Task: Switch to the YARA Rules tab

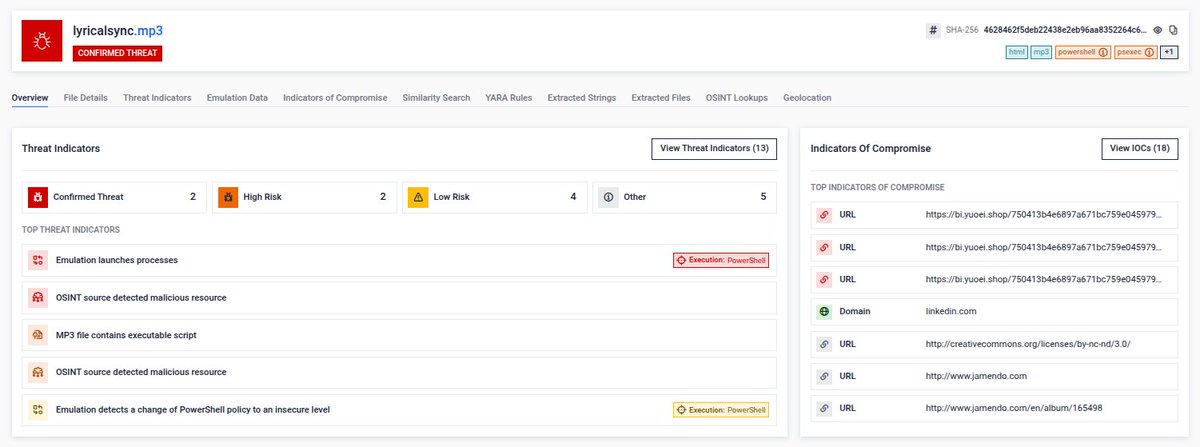Action: pos(509,98)
